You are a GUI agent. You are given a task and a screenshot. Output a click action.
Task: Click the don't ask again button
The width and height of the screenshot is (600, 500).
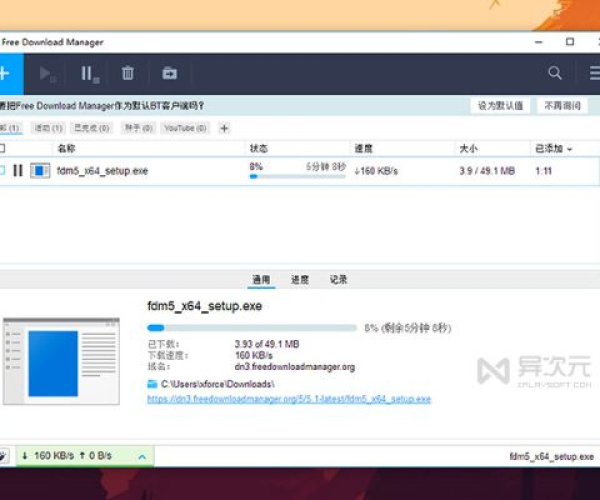click(x=562, y=106)
